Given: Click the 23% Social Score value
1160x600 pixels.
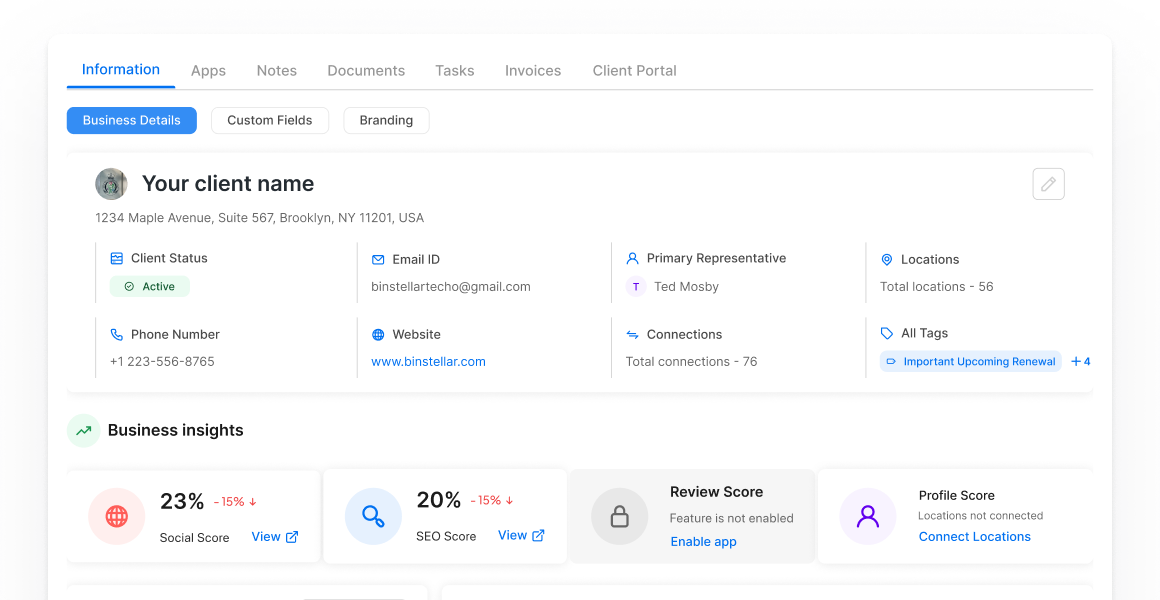Looking at the screenshot, I should pos(182,501).
